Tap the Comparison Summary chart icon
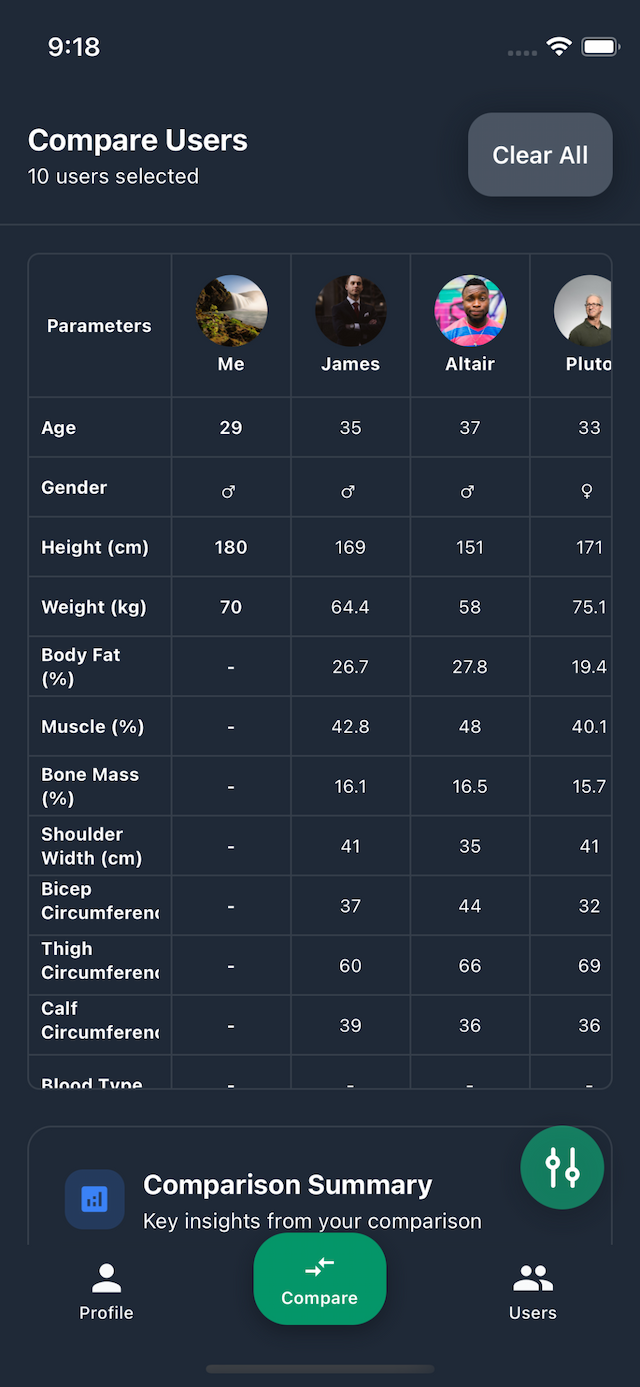 click(95, 1199)
